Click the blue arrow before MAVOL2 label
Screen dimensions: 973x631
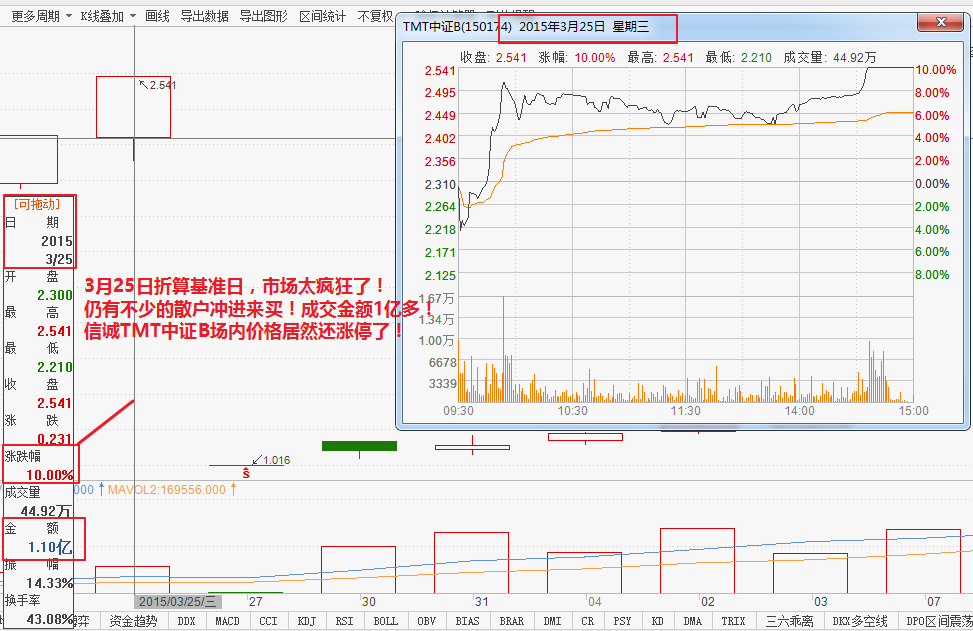click(101, 490)
